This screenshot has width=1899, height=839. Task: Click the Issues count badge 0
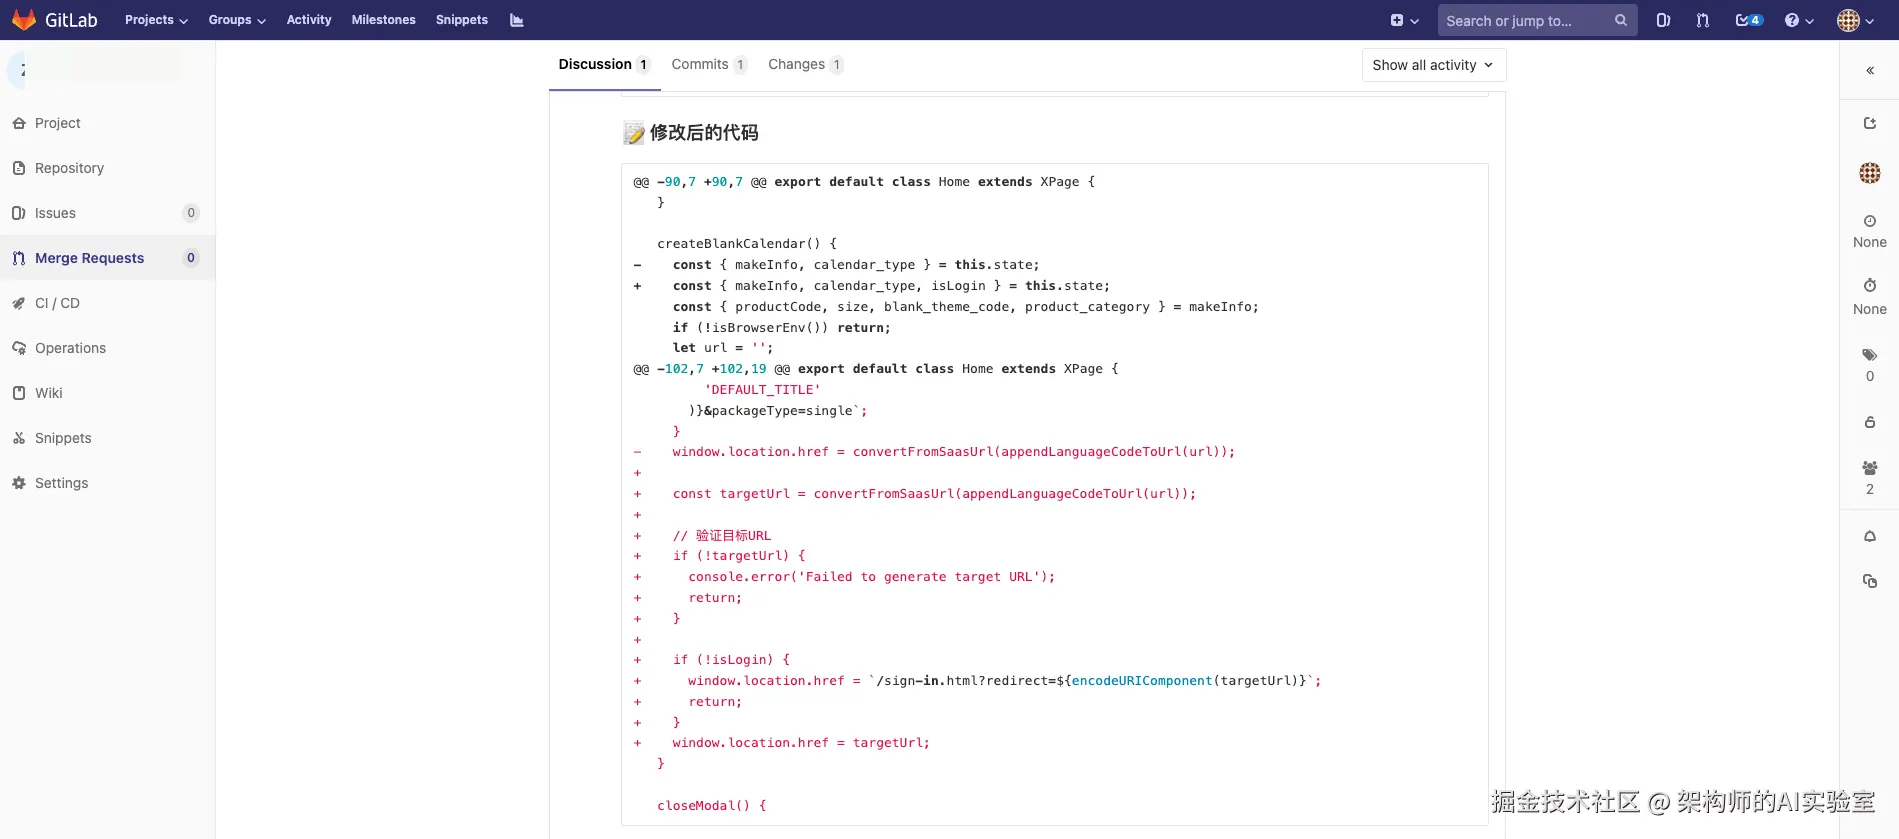click(191, 213)
